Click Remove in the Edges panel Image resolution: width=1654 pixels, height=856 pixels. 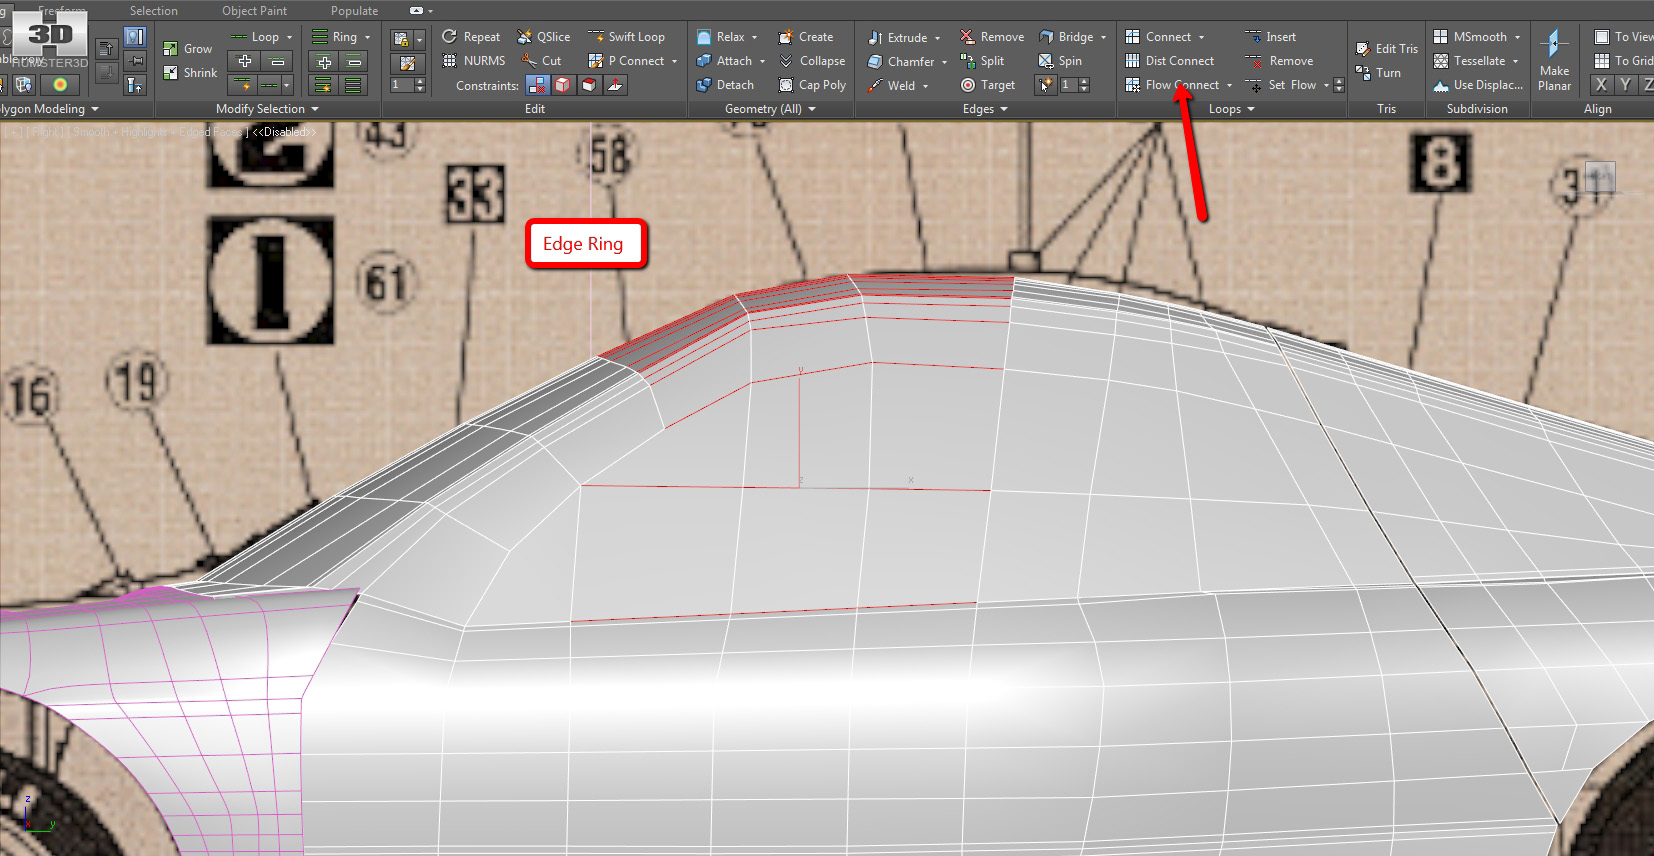point(992,37)
